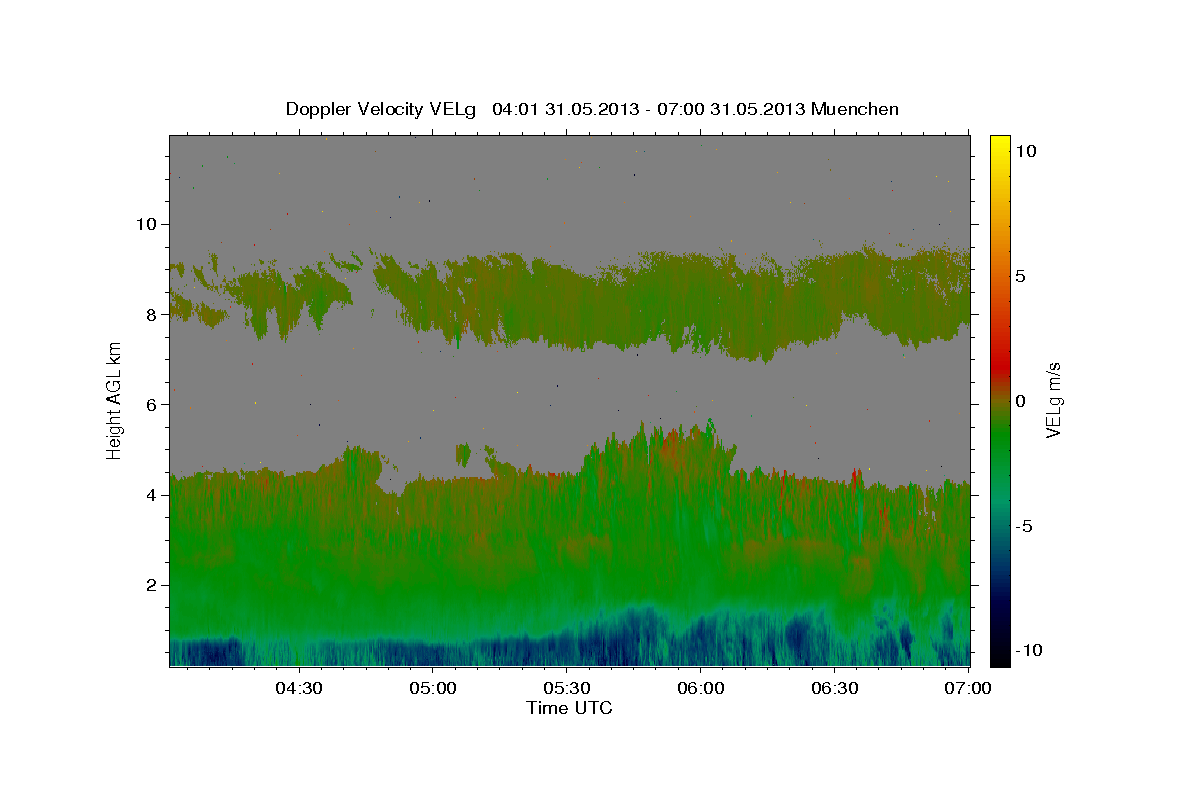This screenshot has width=1200, height=800.
Task: Click the 06:30 time tick label
Action: coord(834,689)
